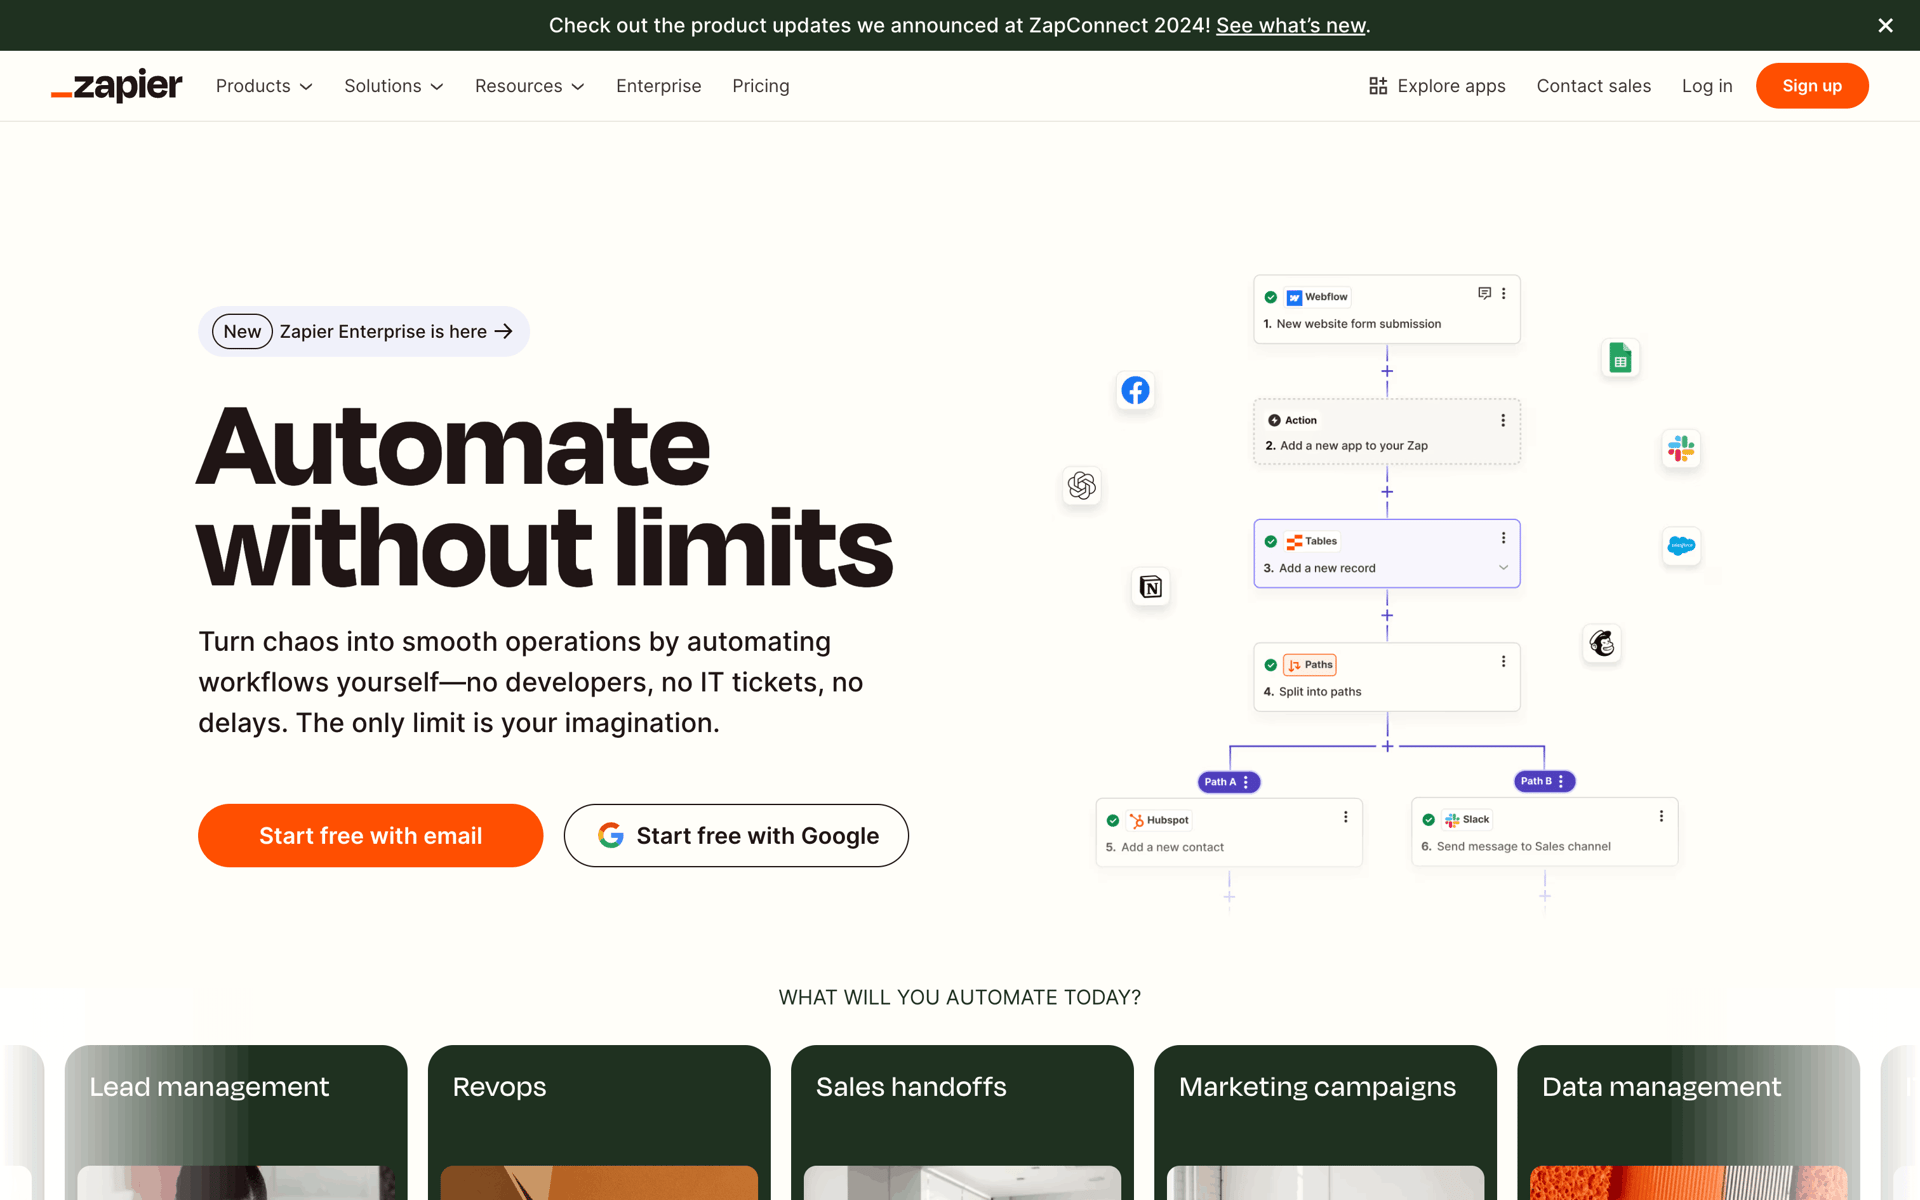
Task: Open the Marketing campaigns card
Action: click(1325, 1122)
